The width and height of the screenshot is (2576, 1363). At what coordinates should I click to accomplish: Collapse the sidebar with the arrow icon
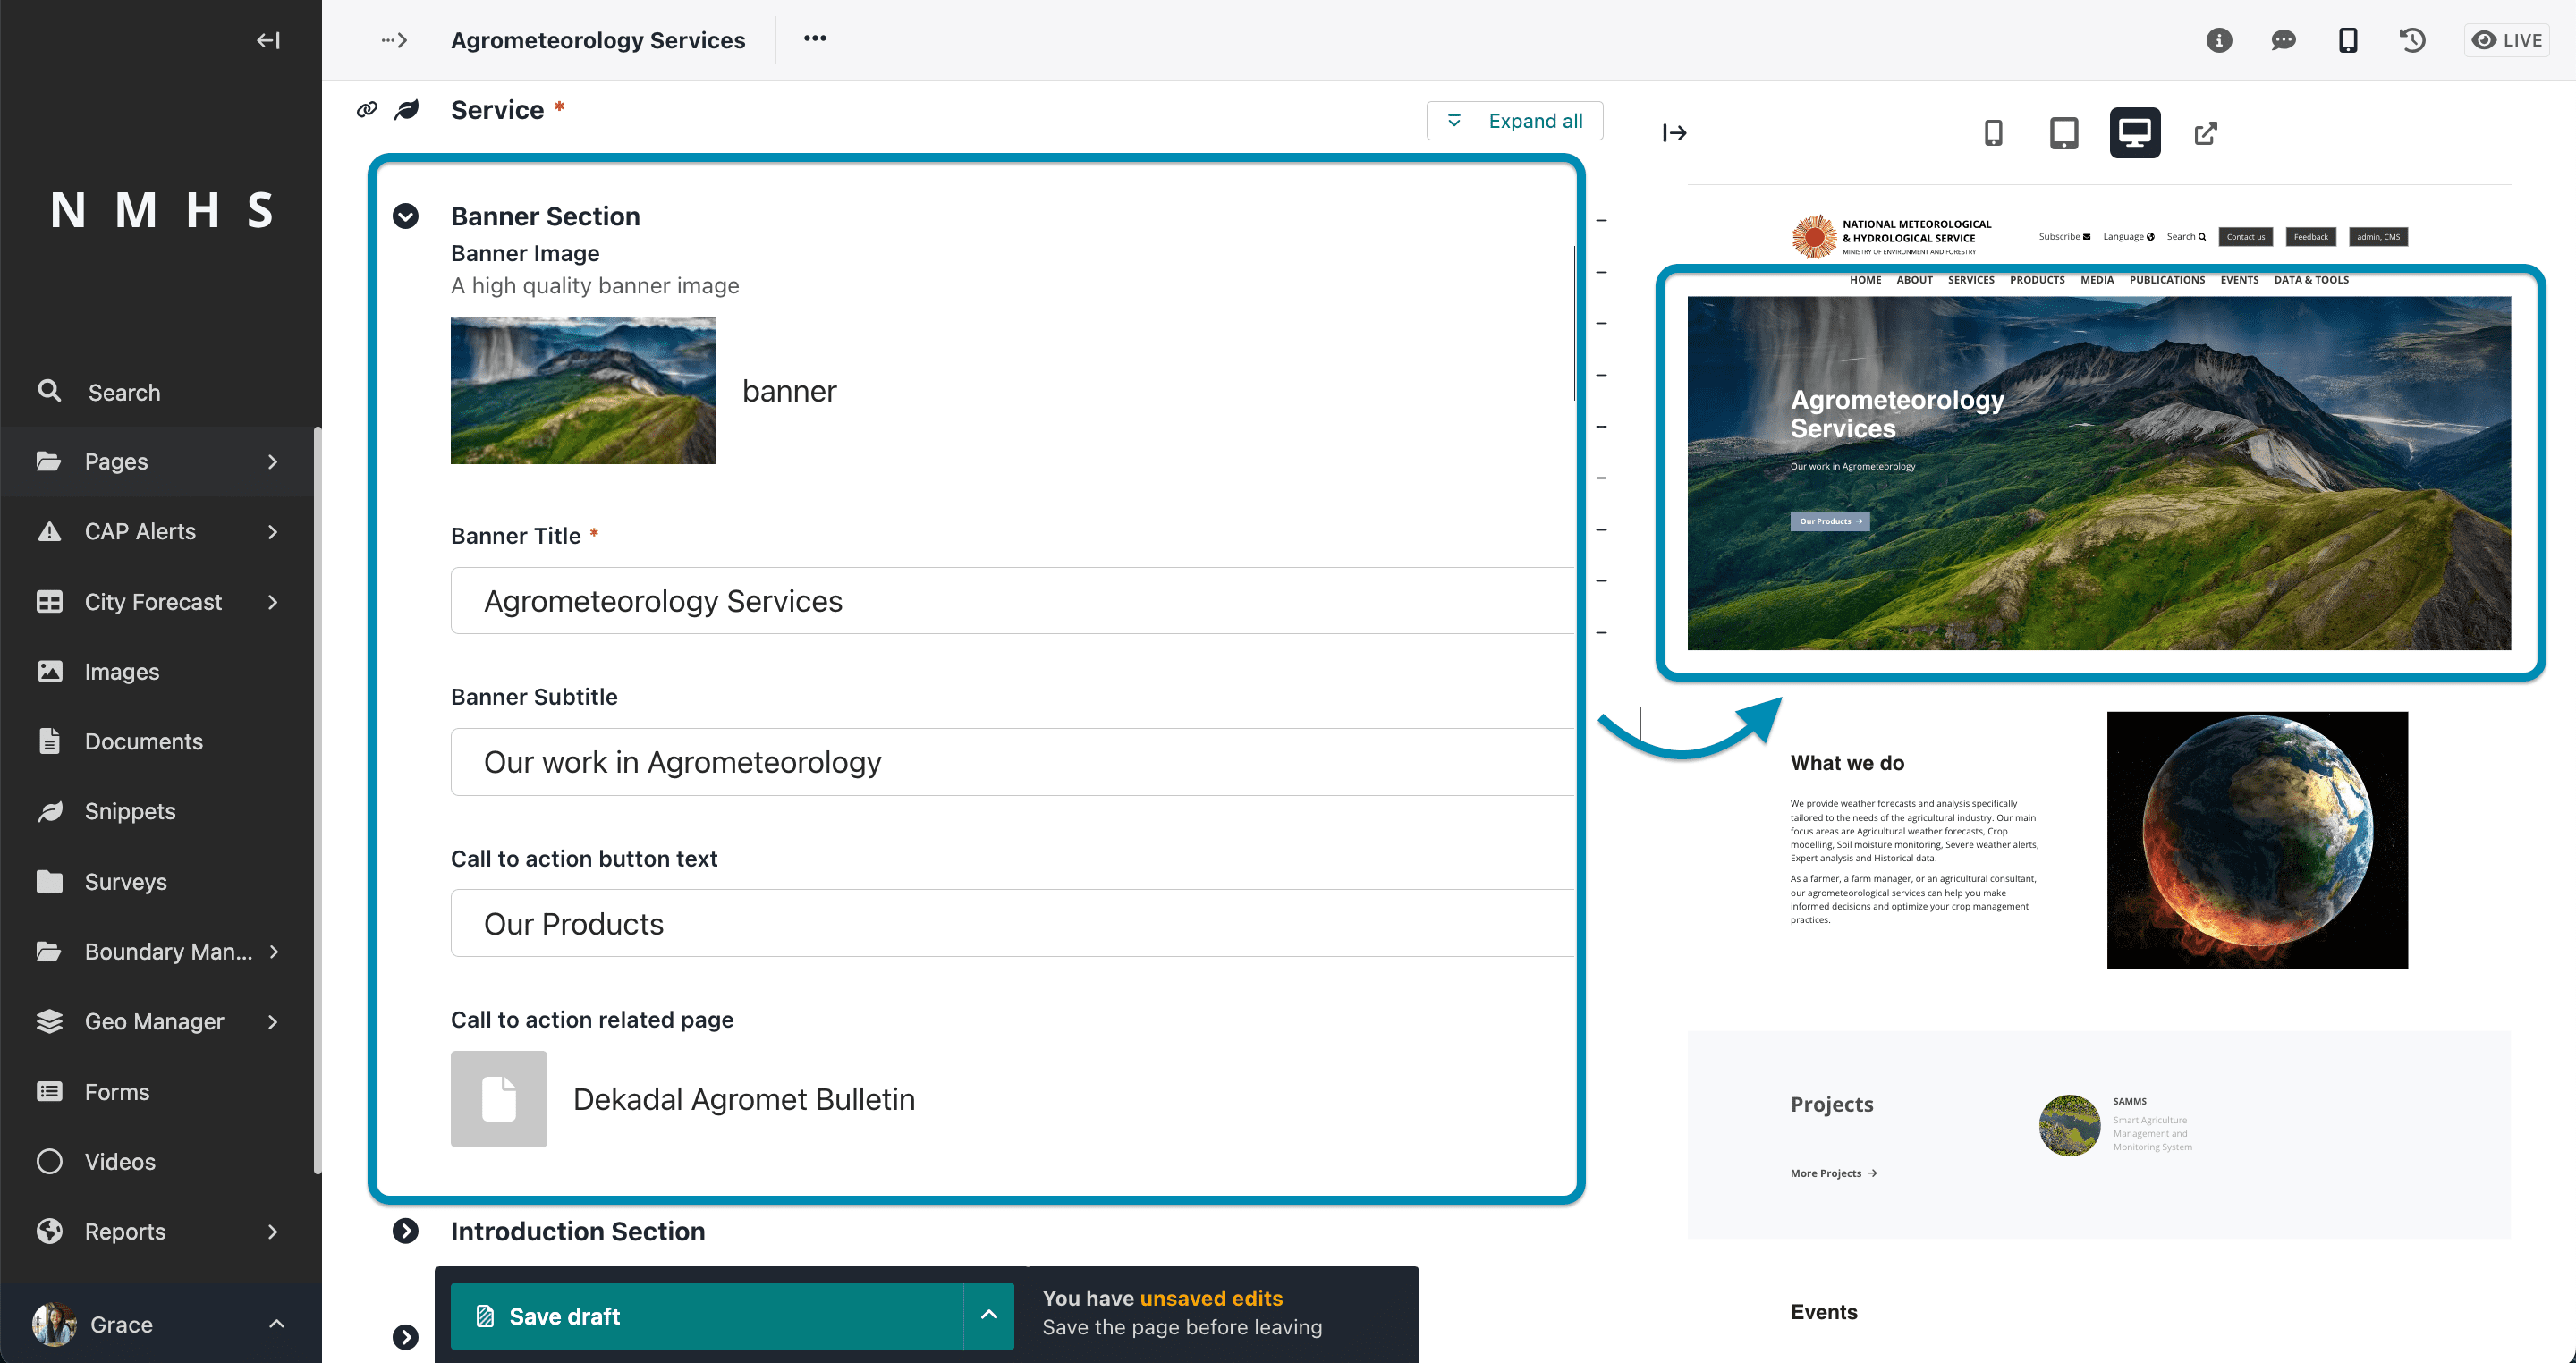point(268,40)
